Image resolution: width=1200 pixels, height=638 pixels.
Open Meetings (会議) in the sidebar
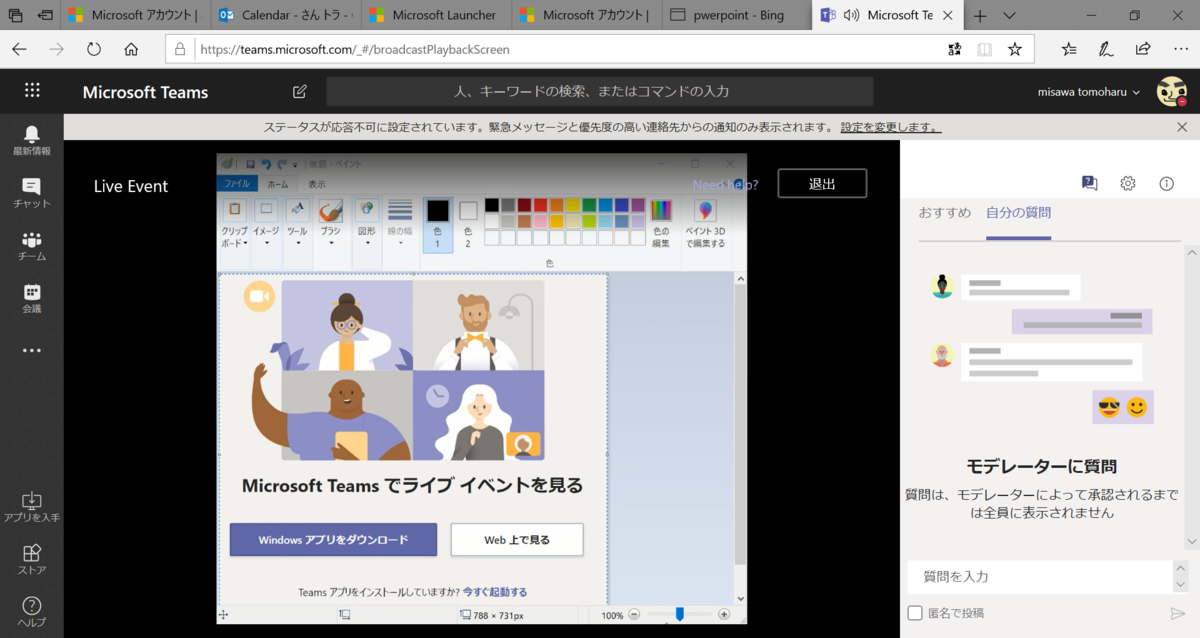(x=32, y=299)
